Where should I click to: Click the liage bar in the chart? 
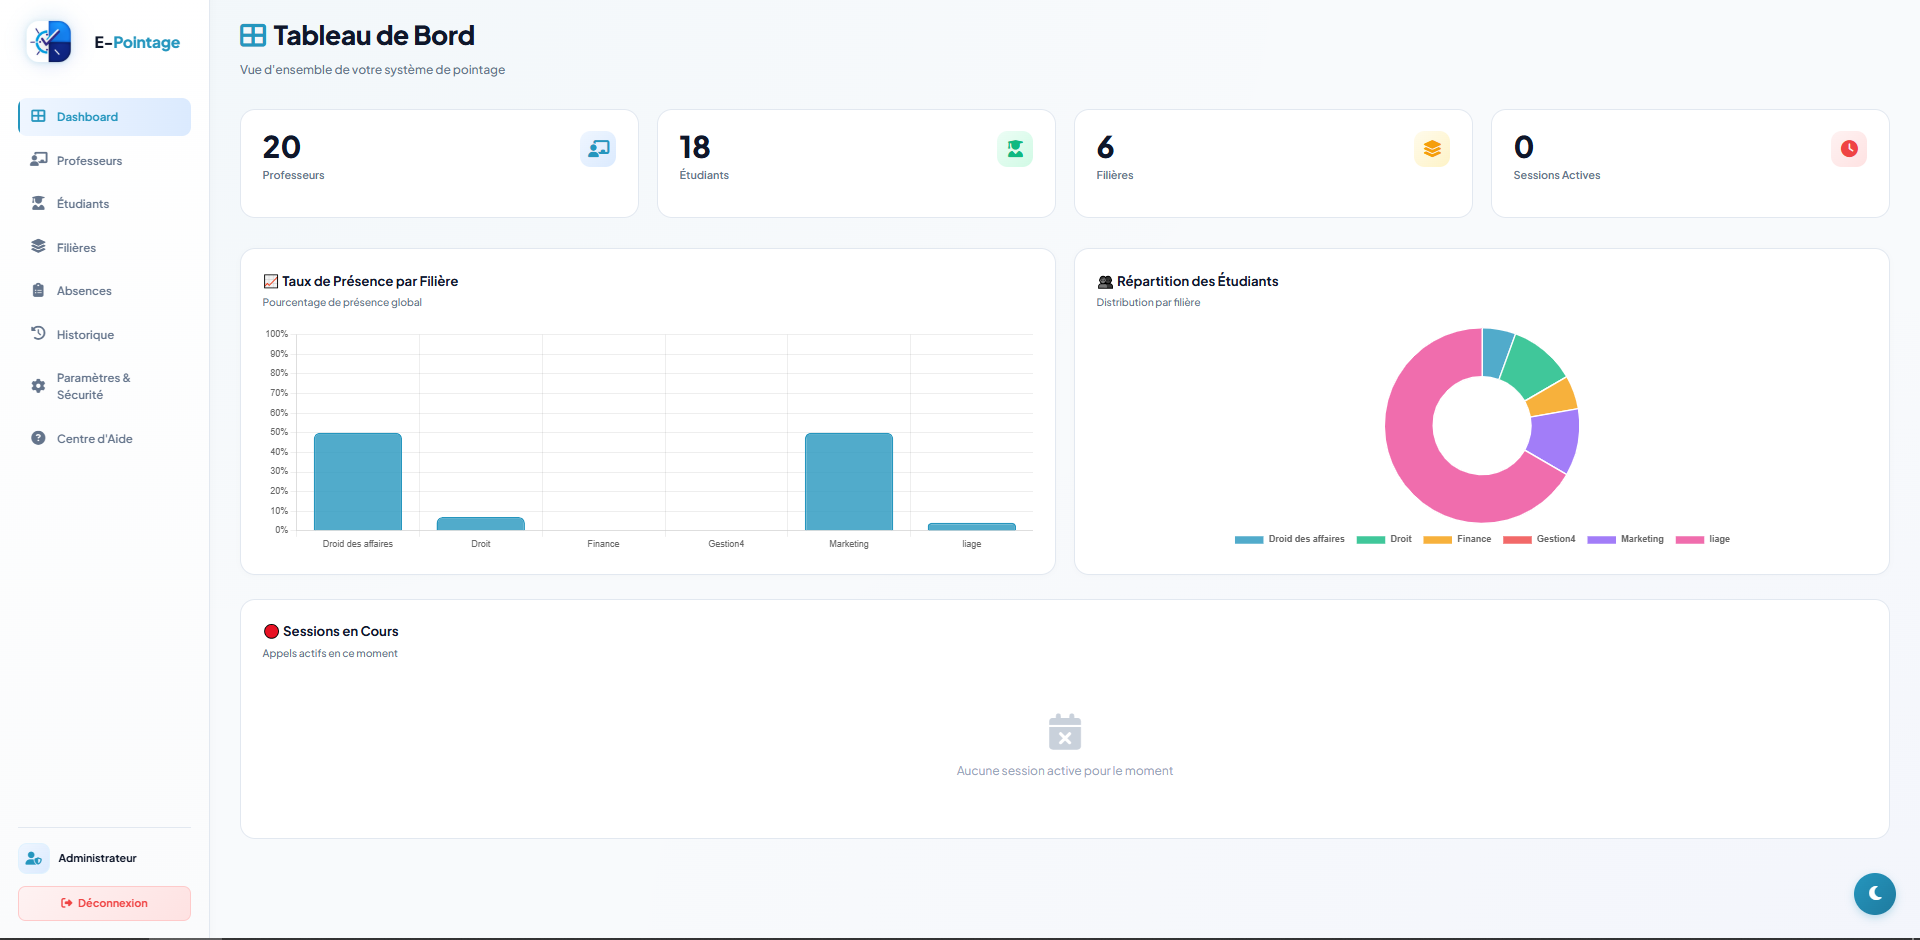coord(972,527)
